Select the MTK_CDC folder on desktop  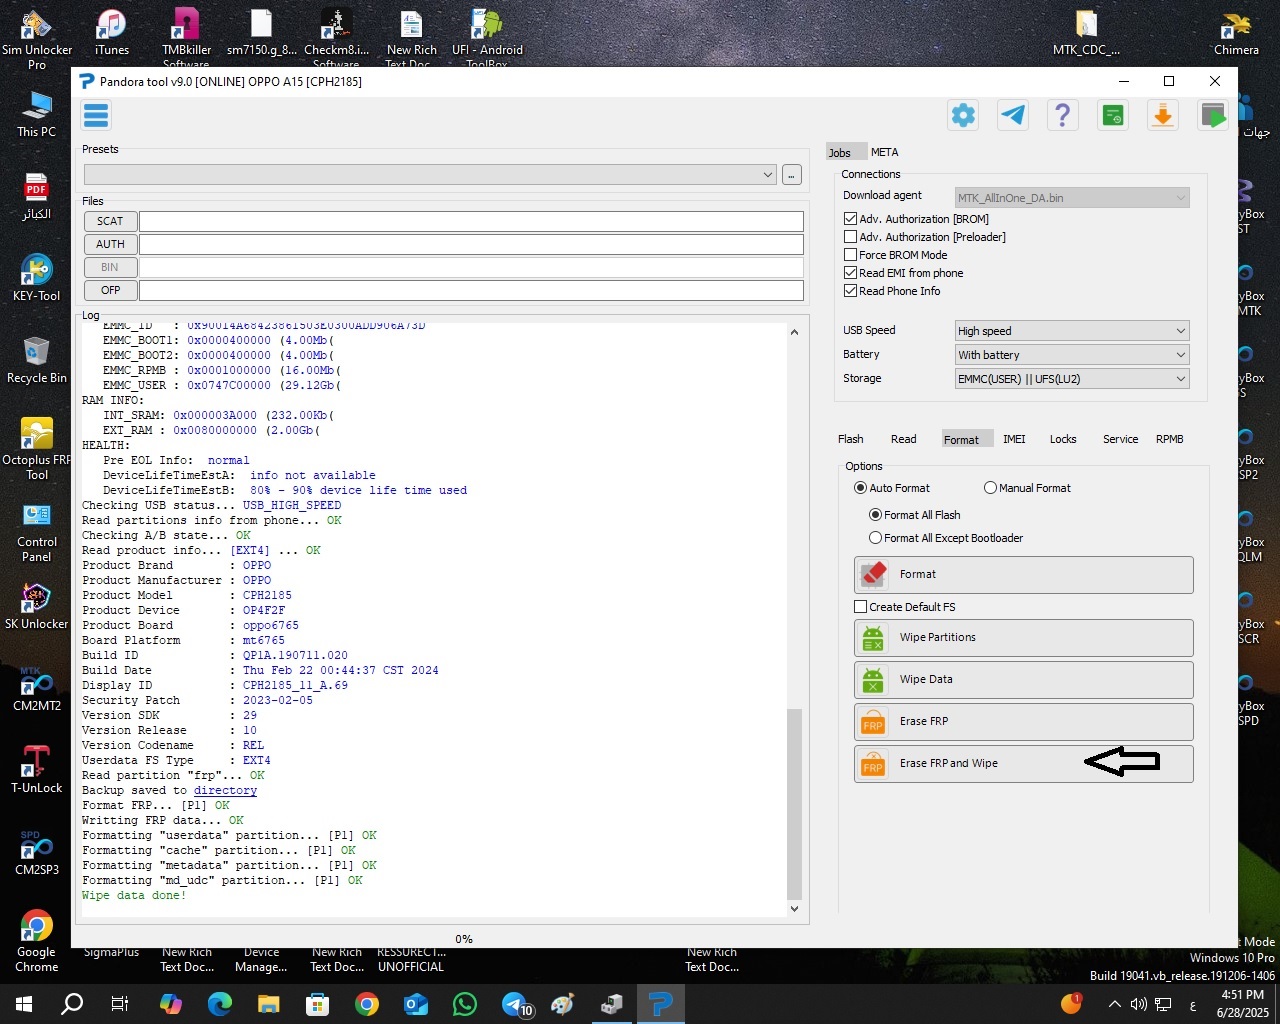point(1086,33)
